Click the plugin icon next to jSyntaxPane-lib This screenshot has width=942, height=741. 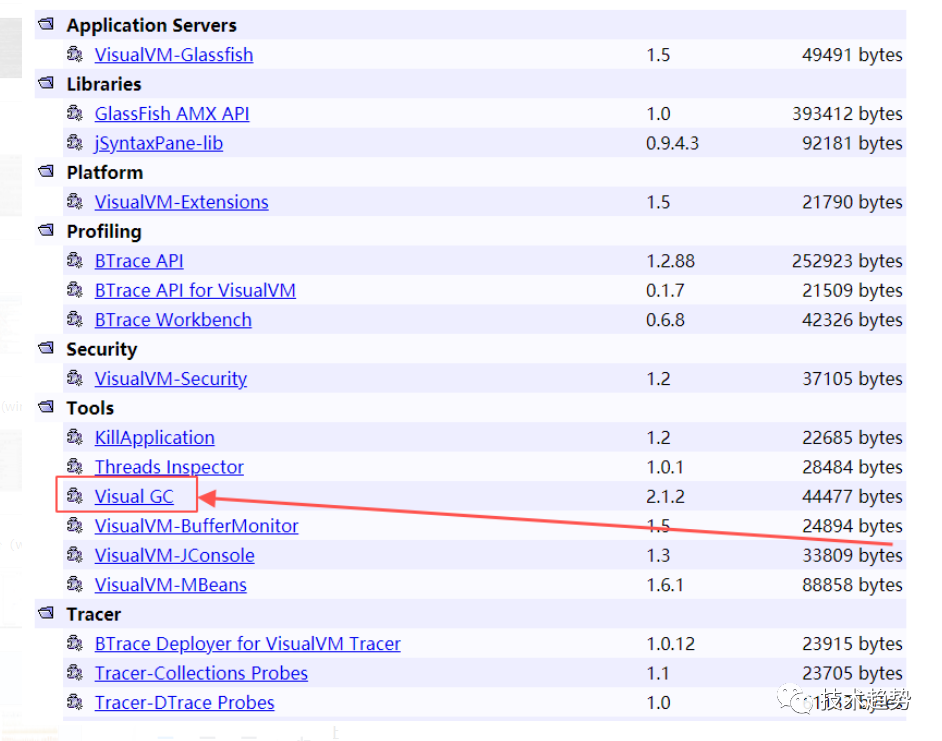[75, 143]
